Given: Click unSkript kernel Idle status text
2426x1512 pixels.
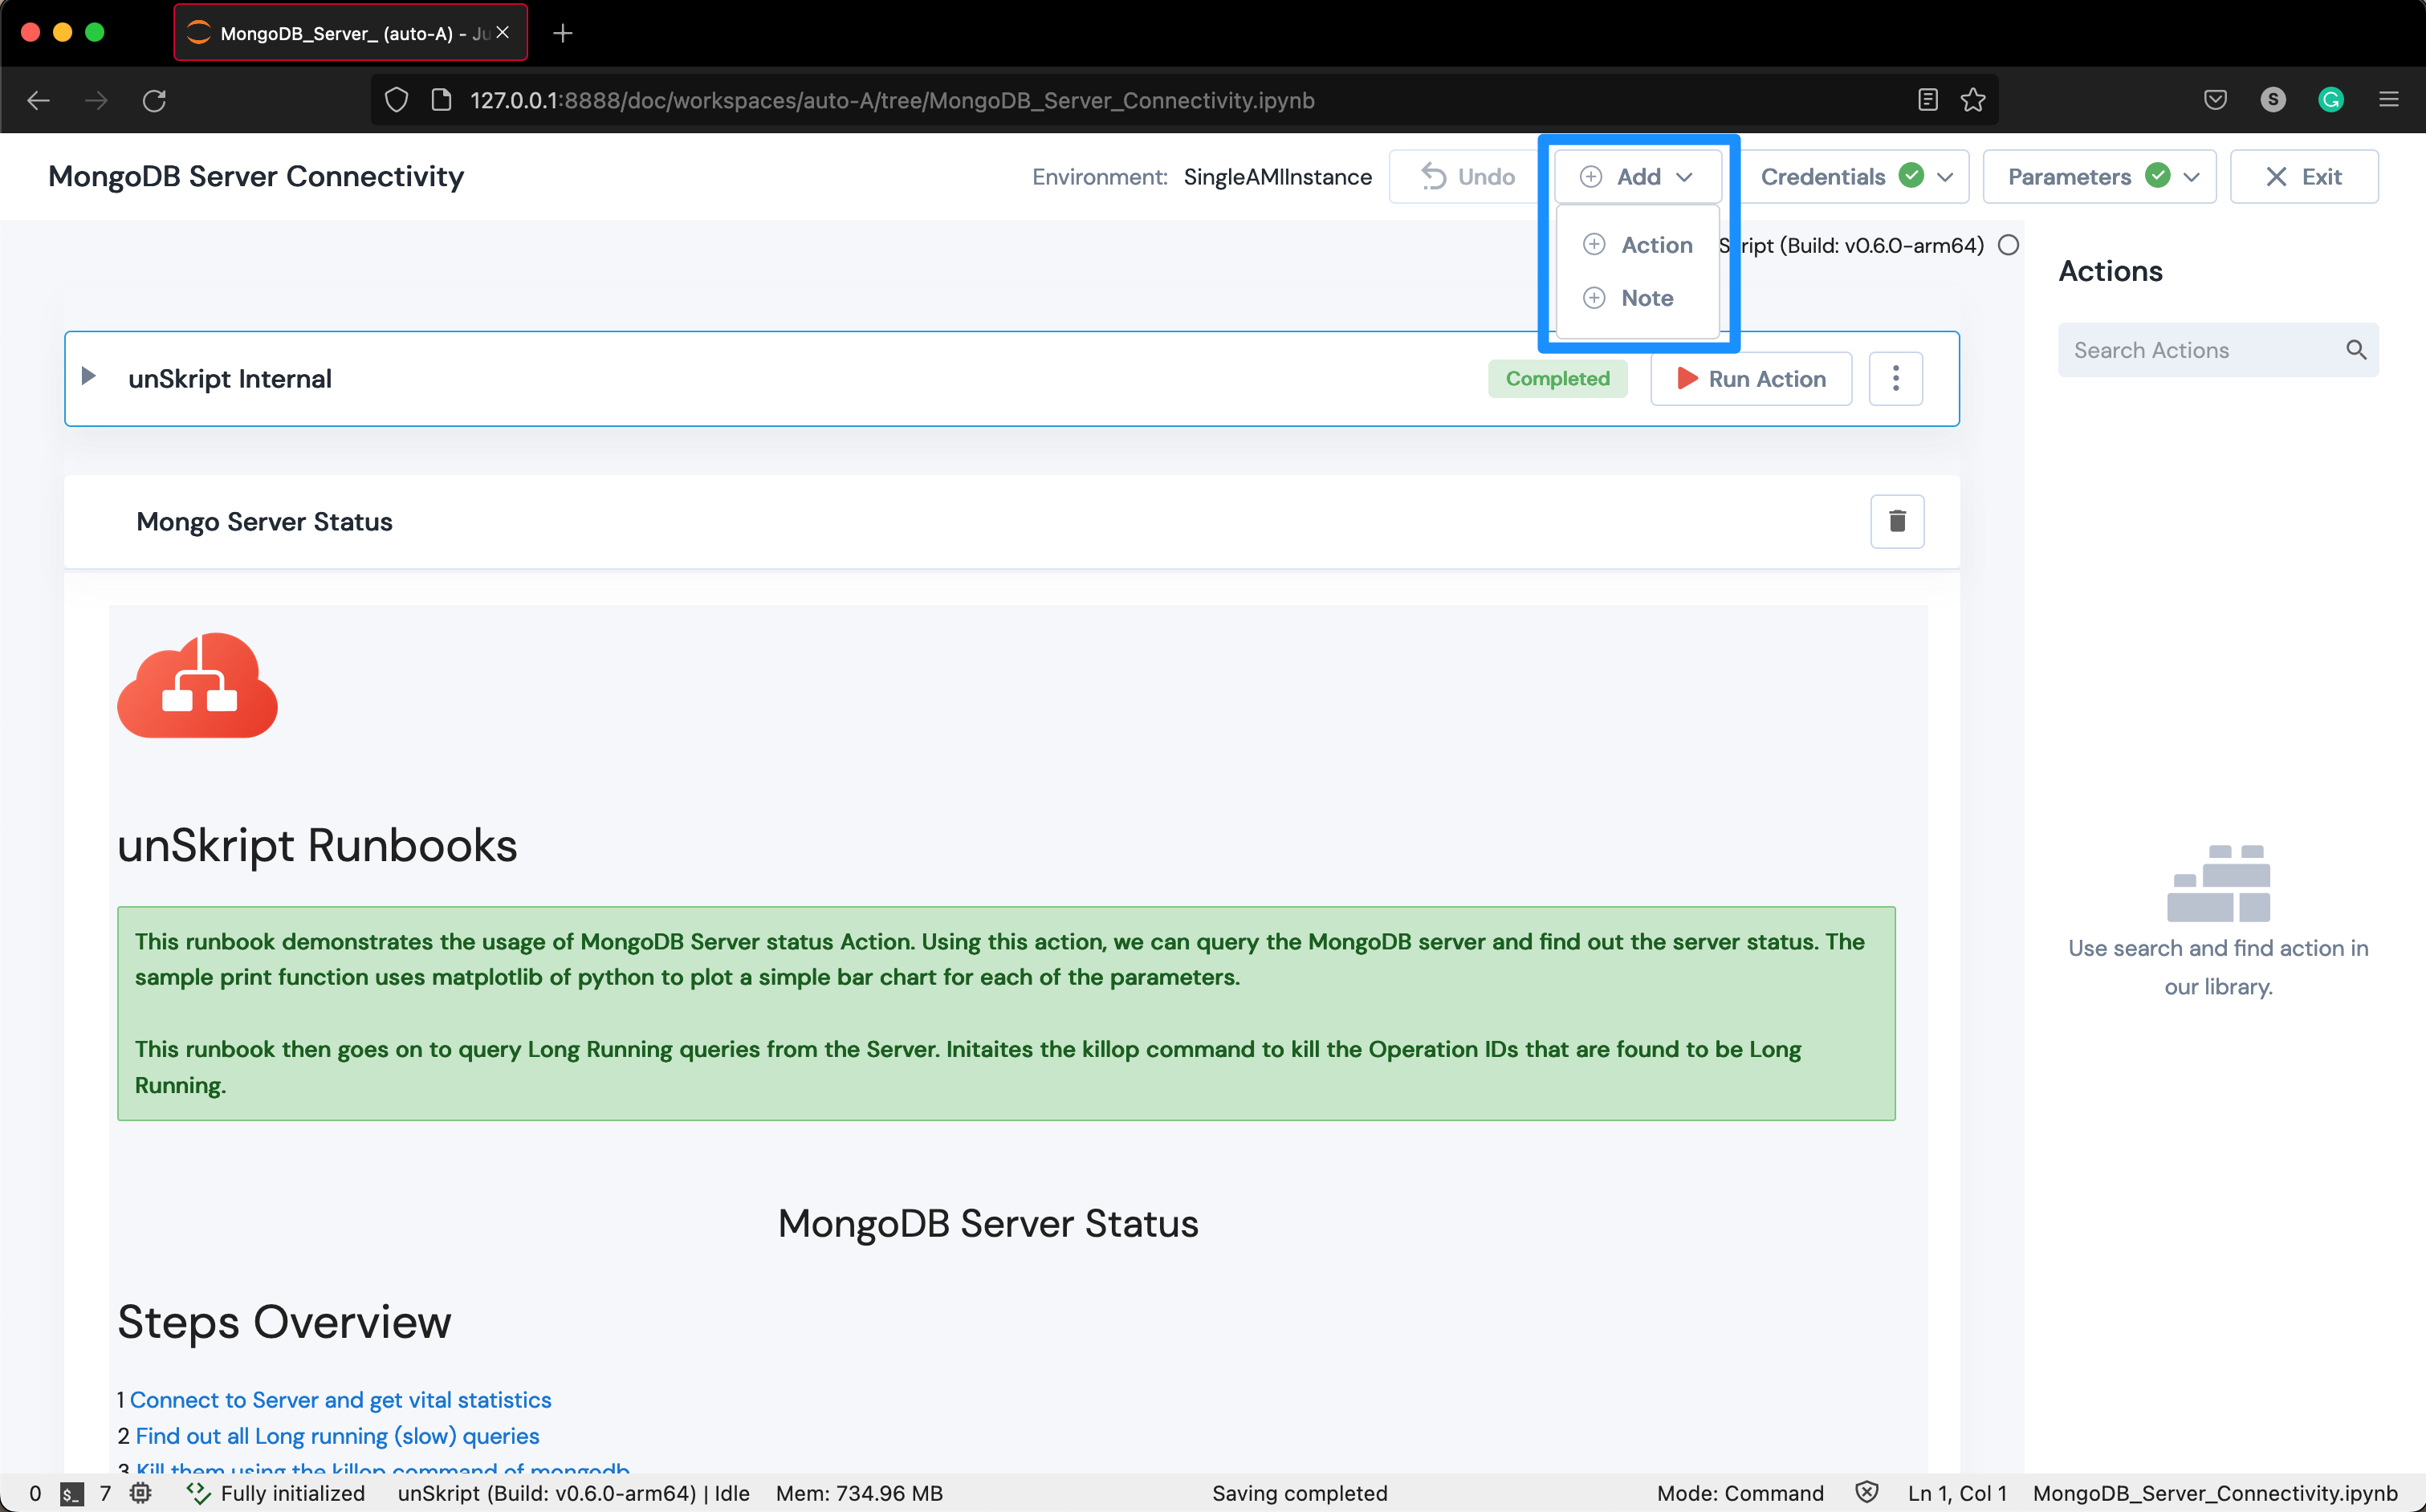Looking at the screenshot, I should click(573, 1493).
